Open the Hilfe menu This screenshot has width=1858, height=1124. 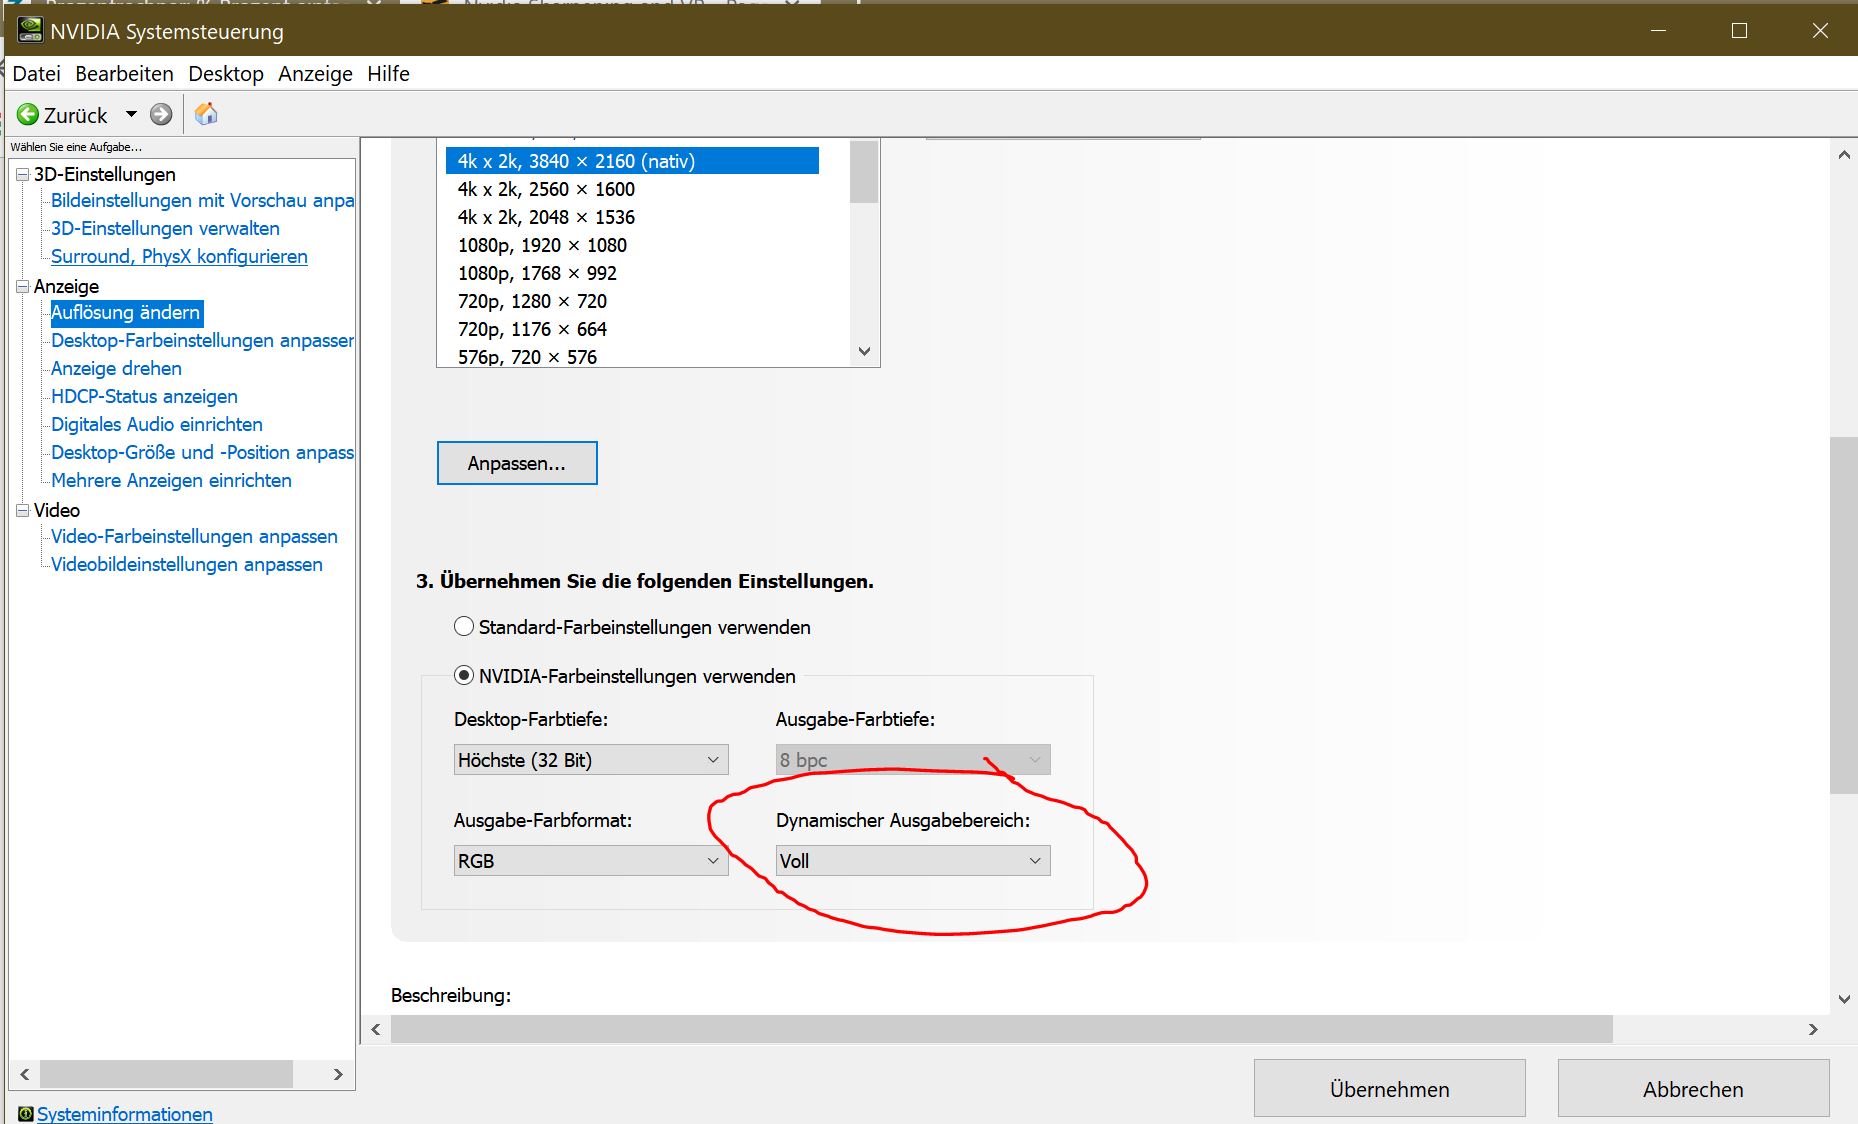tap(388, 74)
